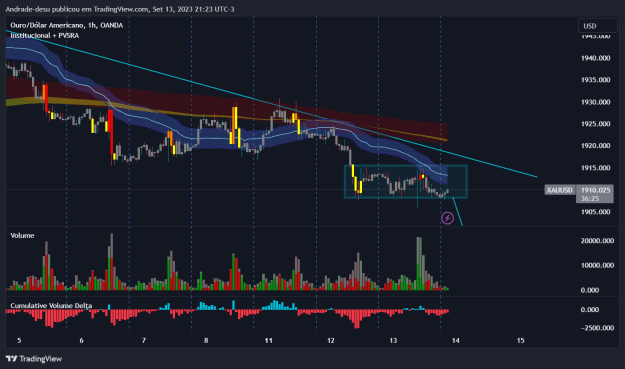Click the 1910.025 current price value

pos(596,190)
